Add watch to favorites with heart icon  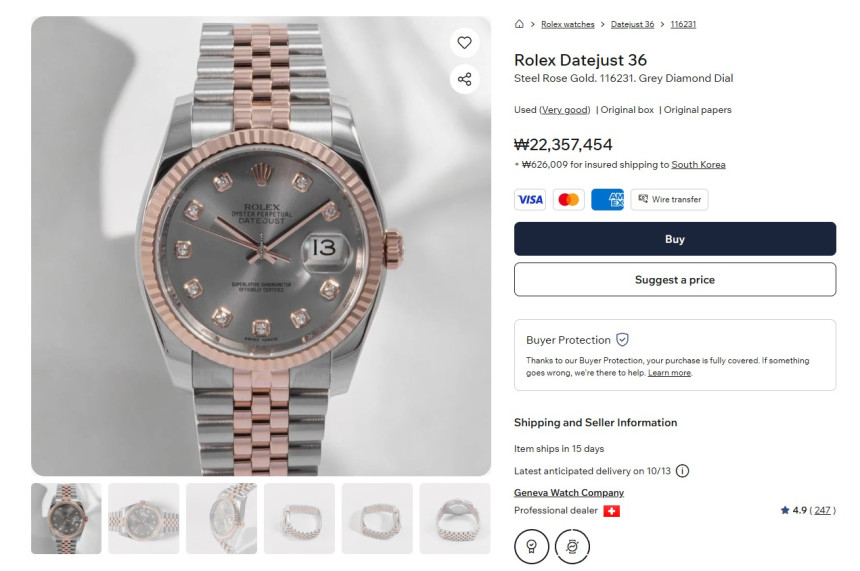[464, 42]
